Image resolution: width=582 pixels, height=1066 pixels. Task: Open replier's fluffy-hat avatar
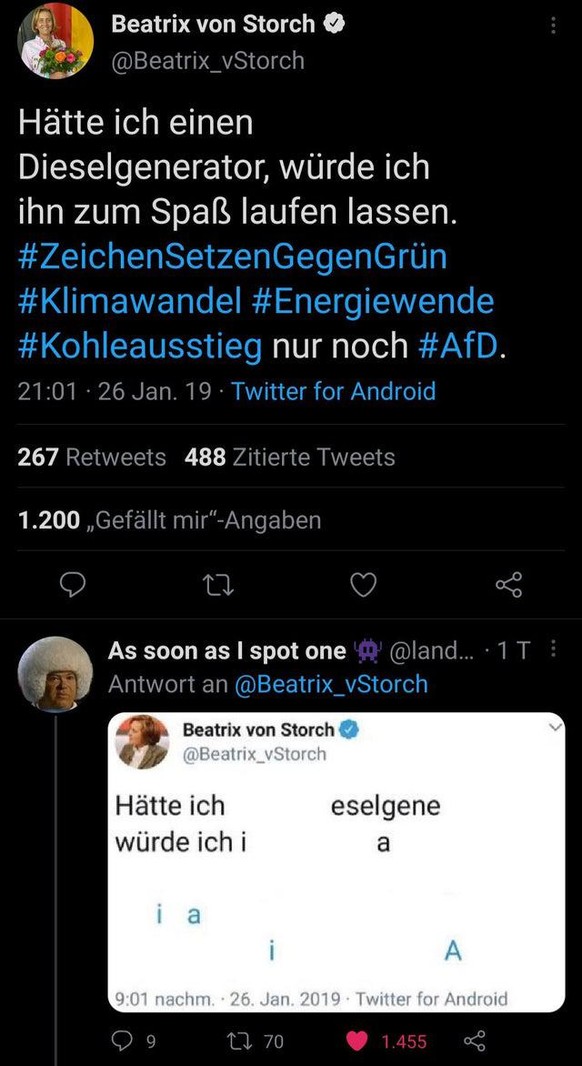pyautogui.click(x=55, y=674)
